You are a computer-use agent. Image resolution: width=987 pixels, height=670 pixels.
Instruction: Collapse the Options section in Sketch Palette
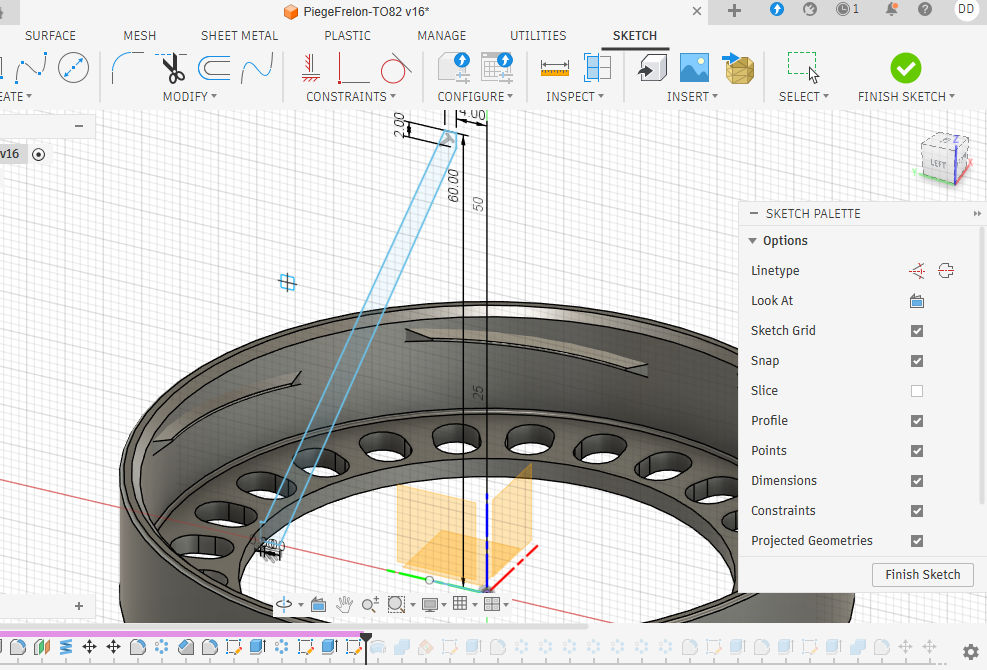click(753, 241)
